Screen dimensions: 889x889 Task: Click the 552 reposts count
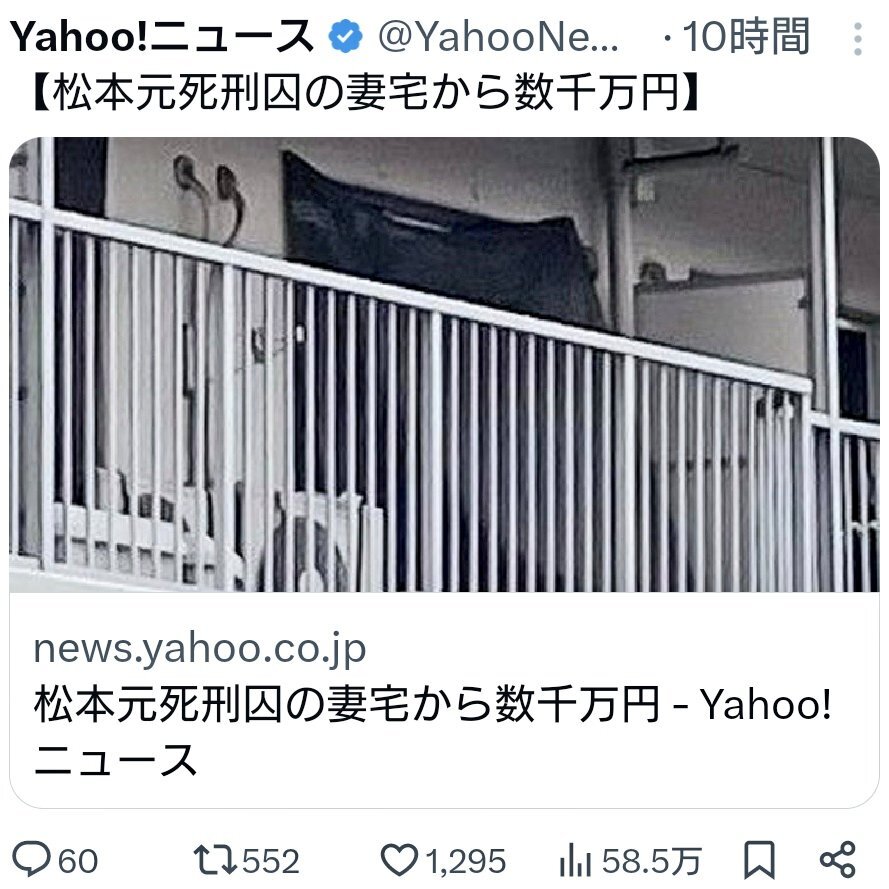271,861
